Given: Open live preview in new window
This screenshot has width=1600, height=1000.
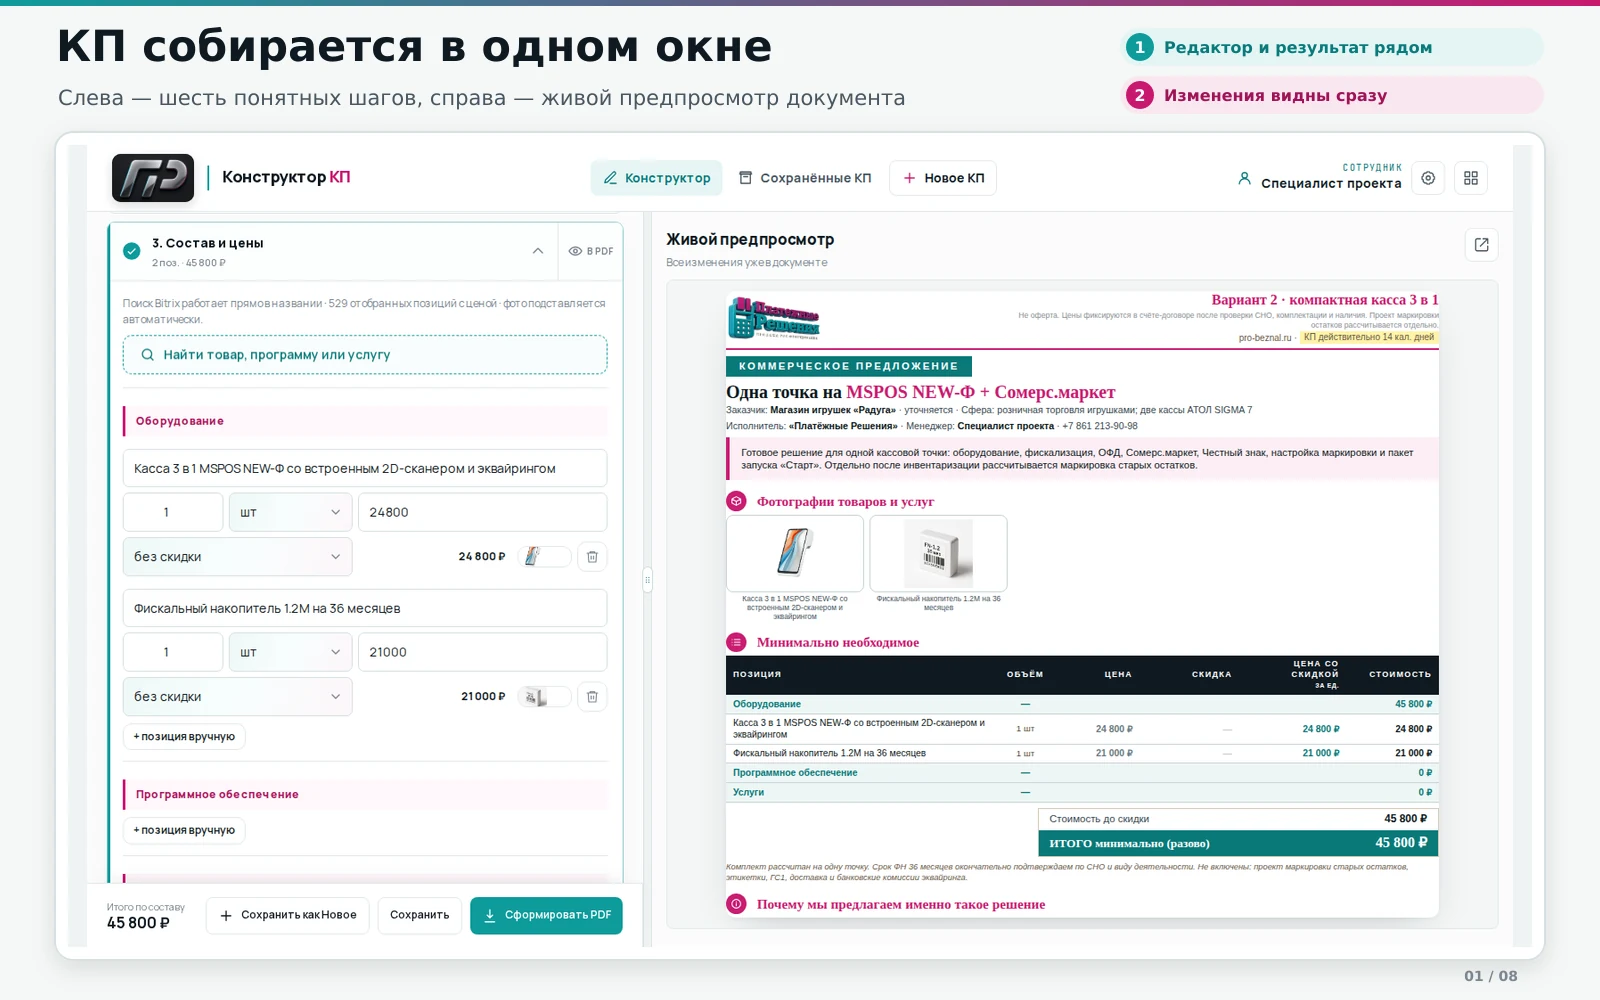Looking at the screenshot, I should click(x=1482, y=245).
